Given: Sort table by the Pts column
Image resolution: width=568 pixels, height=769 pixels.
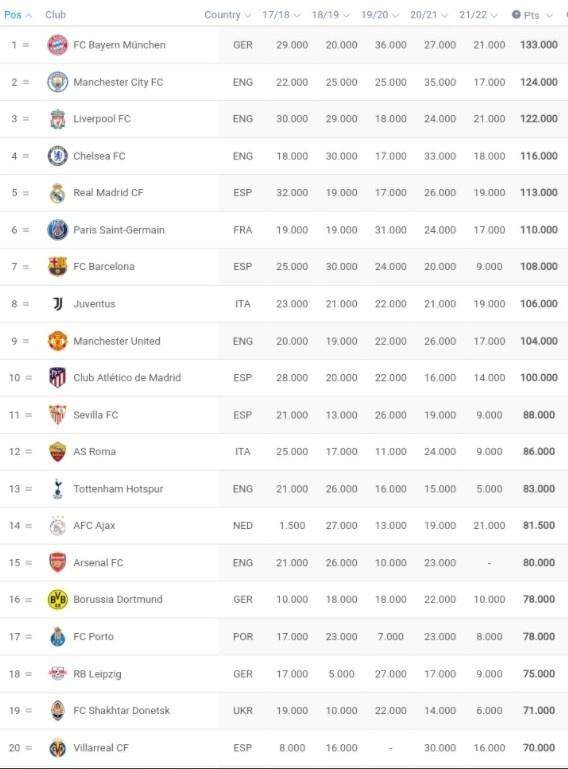Looking at the screenshot, I should [x=532, y=15].
